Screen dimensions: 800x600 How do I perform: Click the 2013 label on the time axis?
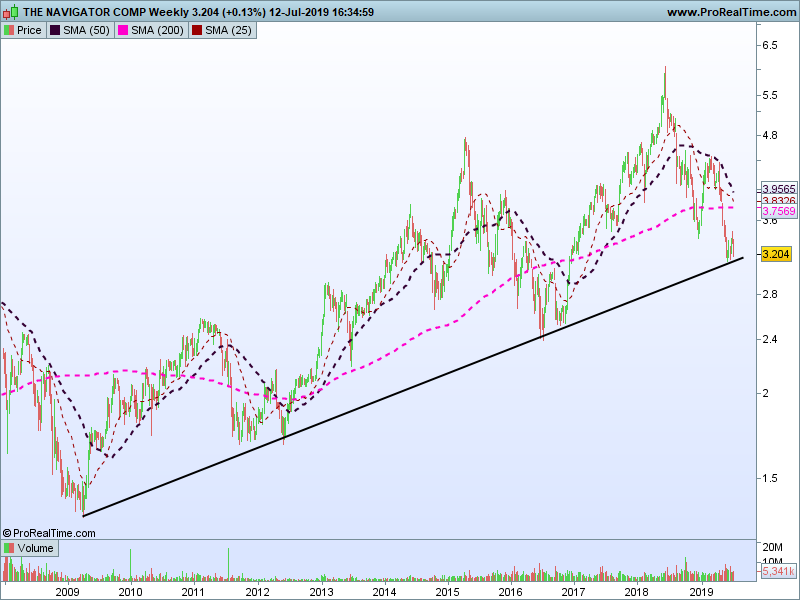(321, 592)
